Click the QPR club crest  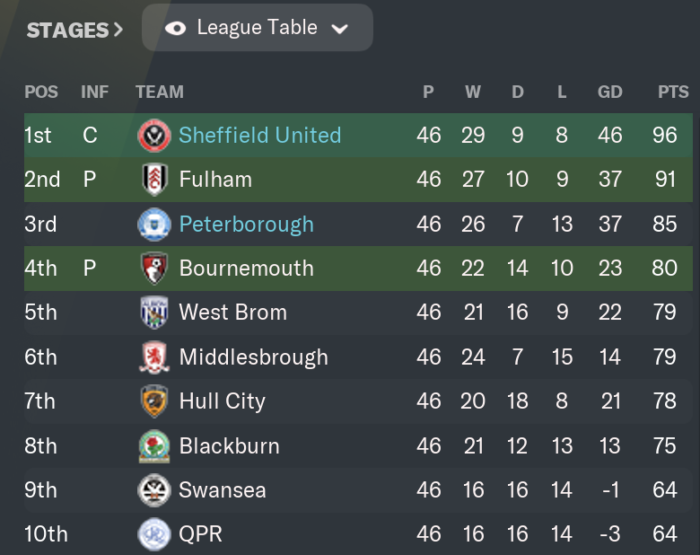coord(154,534)
